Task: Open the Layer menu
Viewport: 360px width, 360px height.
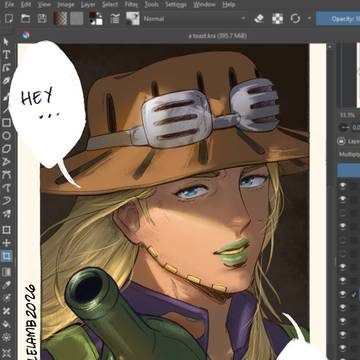Action: tap(88, 5)
